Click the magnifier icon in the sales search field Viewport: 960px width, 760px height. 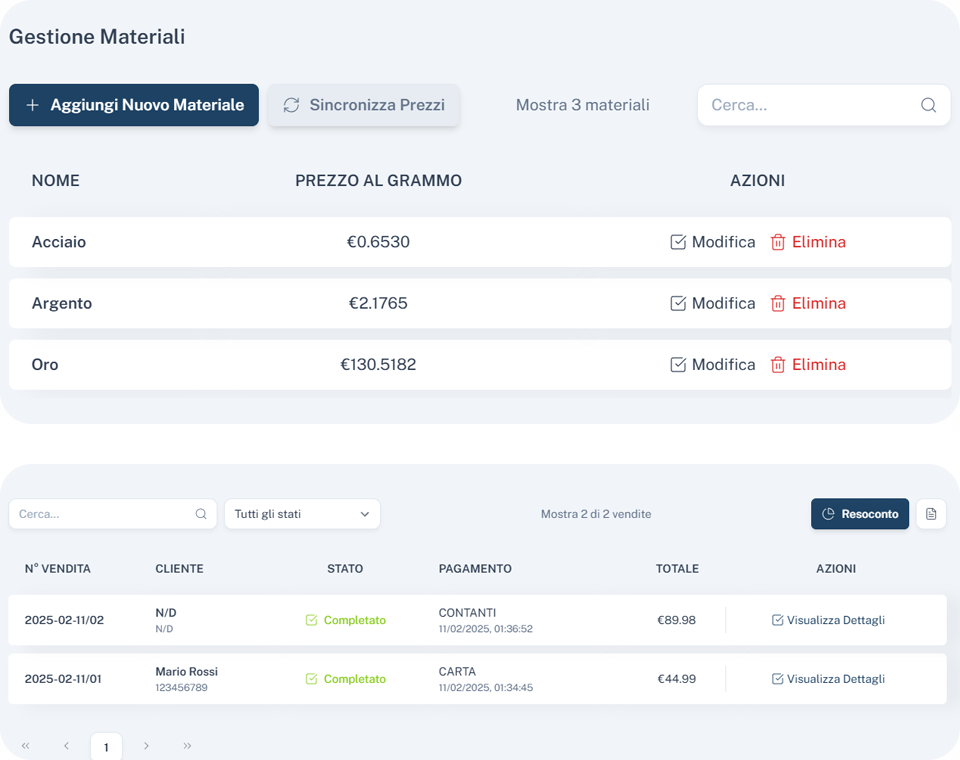(x=199, y=513)
